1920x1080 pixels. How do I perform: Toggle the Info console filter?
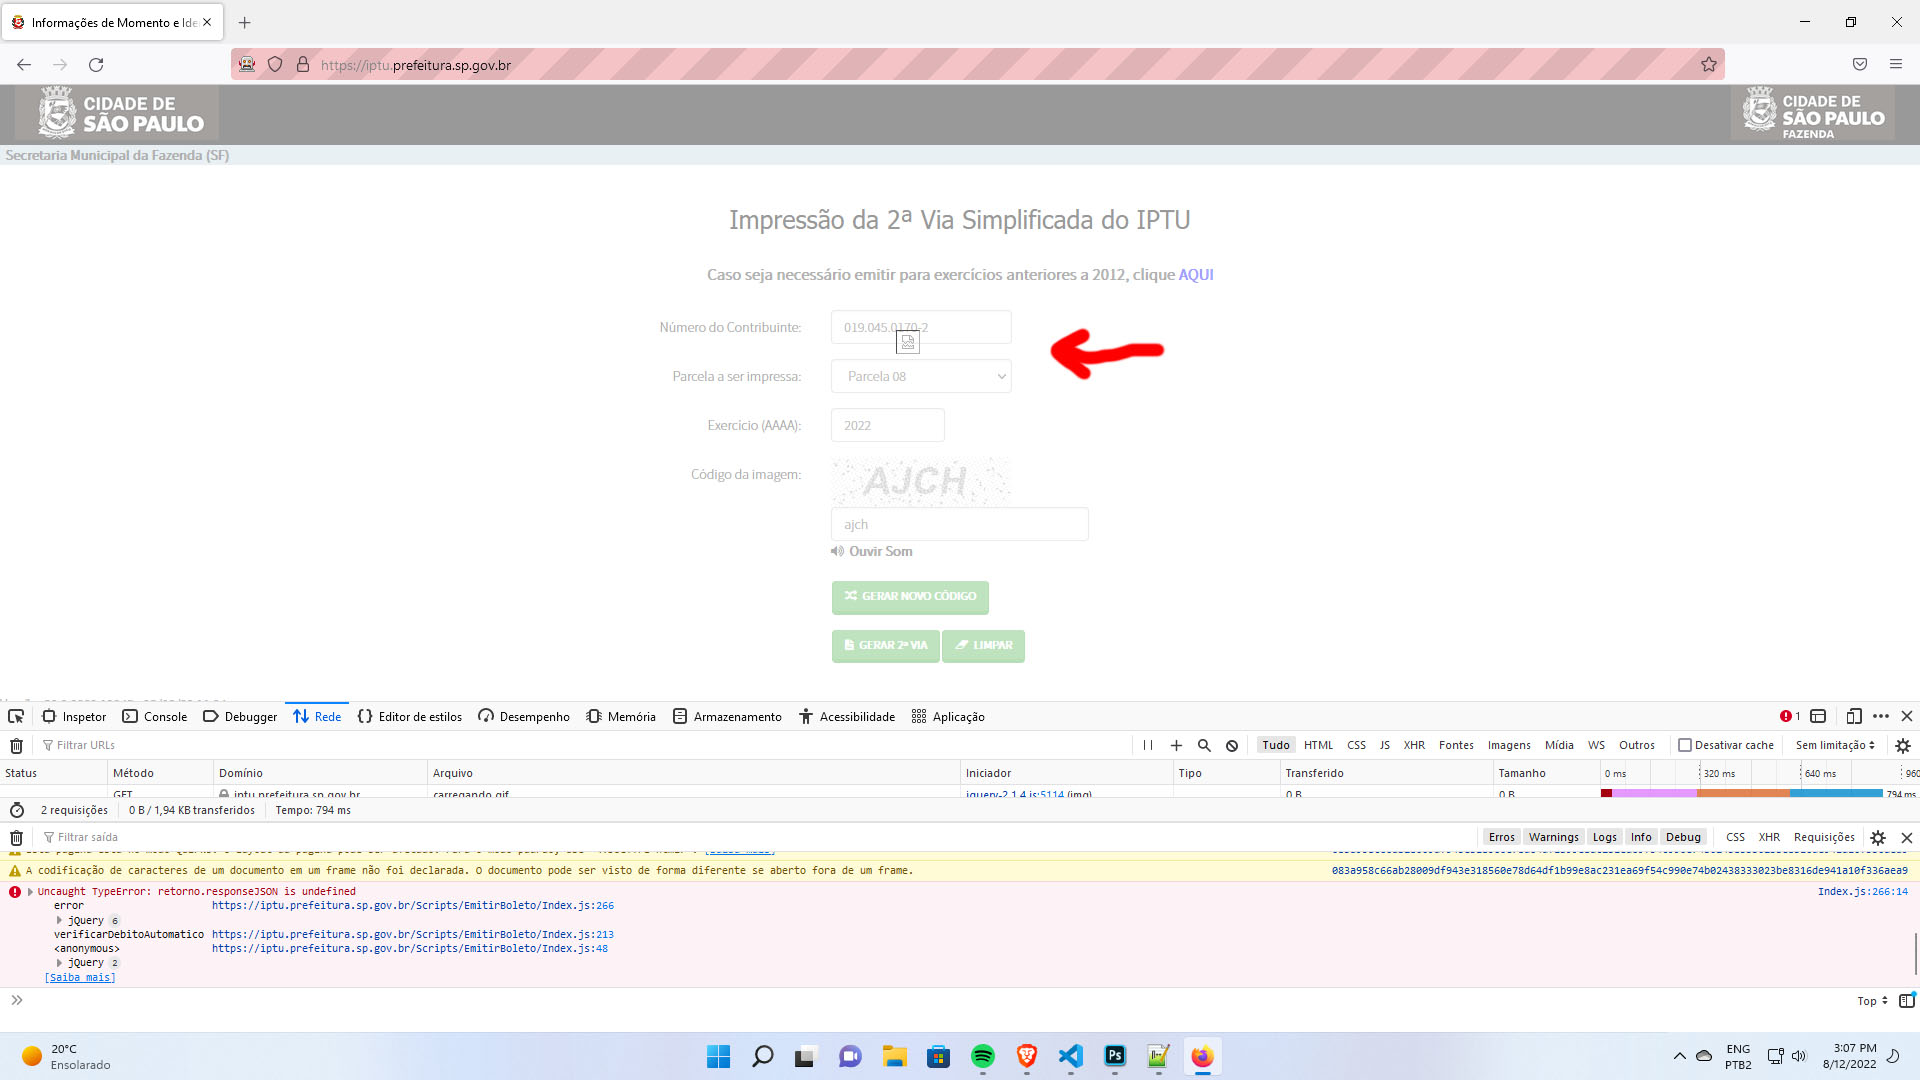(x=1641, y=837)
